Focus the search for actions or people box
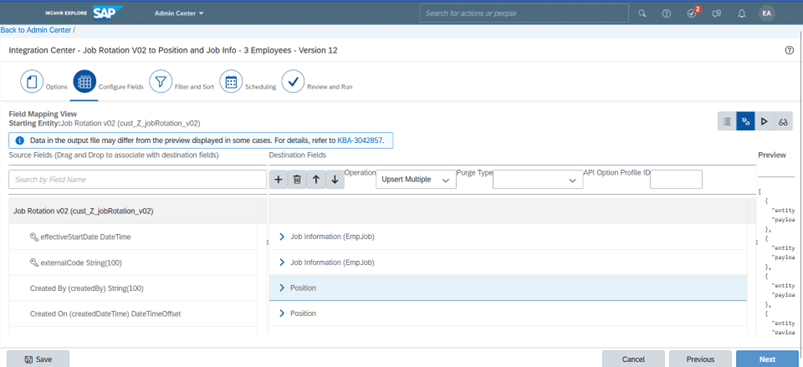The height and width of the screenshot is (367, 803). (524, 13)
